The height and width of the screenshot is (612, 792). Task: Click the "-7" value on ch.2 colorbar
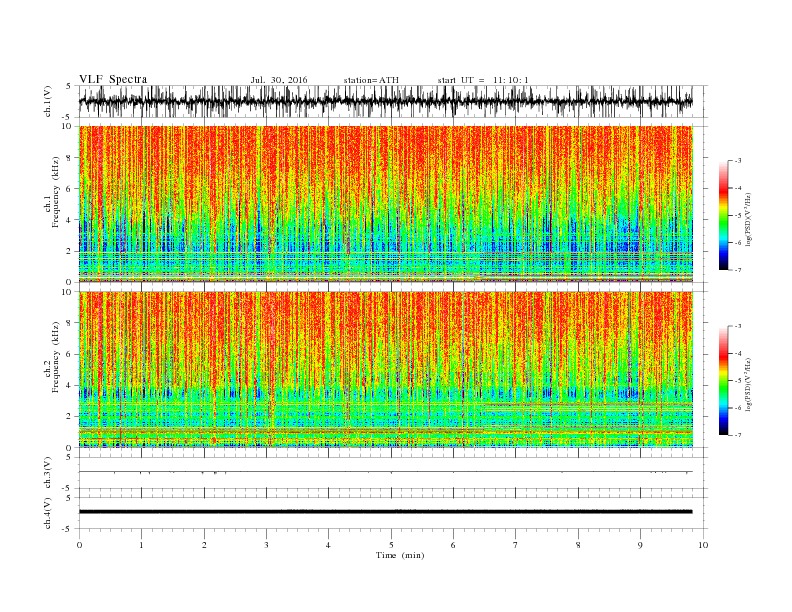[x=737, y=435]
